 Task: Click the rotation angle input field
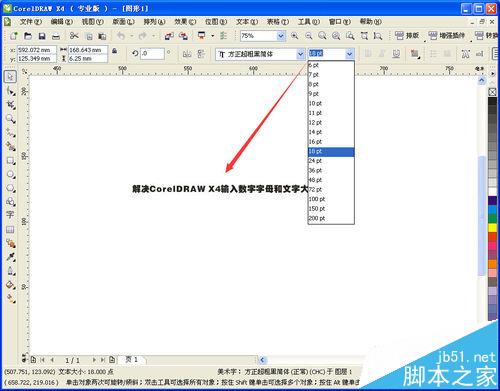(x=152, y=54)
